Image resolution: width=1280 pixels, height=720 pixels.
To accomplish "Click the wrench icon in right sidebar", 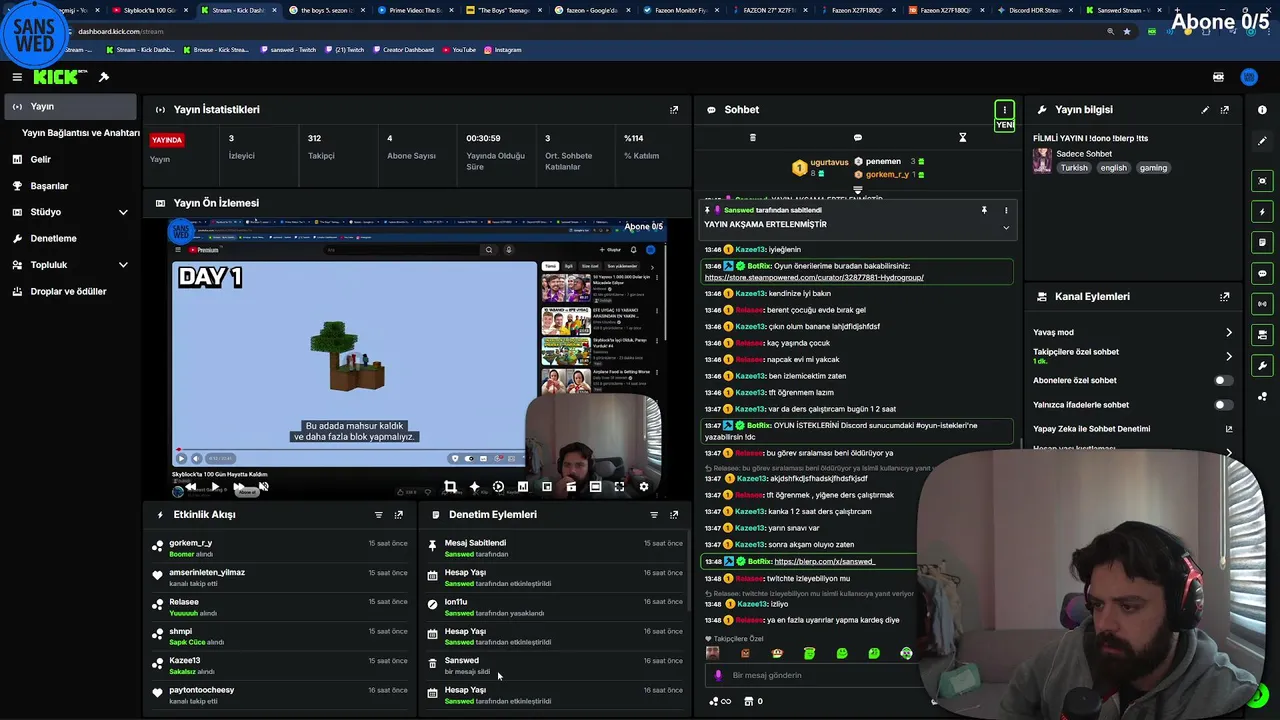I will pyautogui.click(x=1262, y=366).
